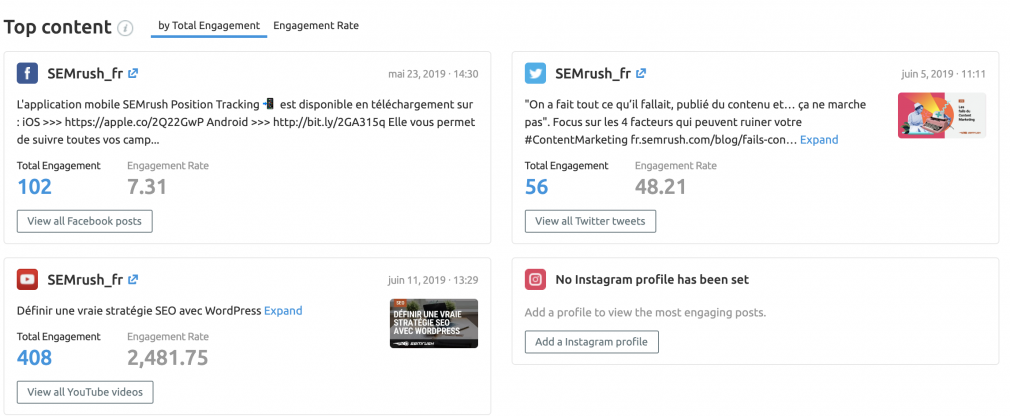Click tweet text about #ContentMarketing
Screen dimensions: 1010x416
coord(696,122)
